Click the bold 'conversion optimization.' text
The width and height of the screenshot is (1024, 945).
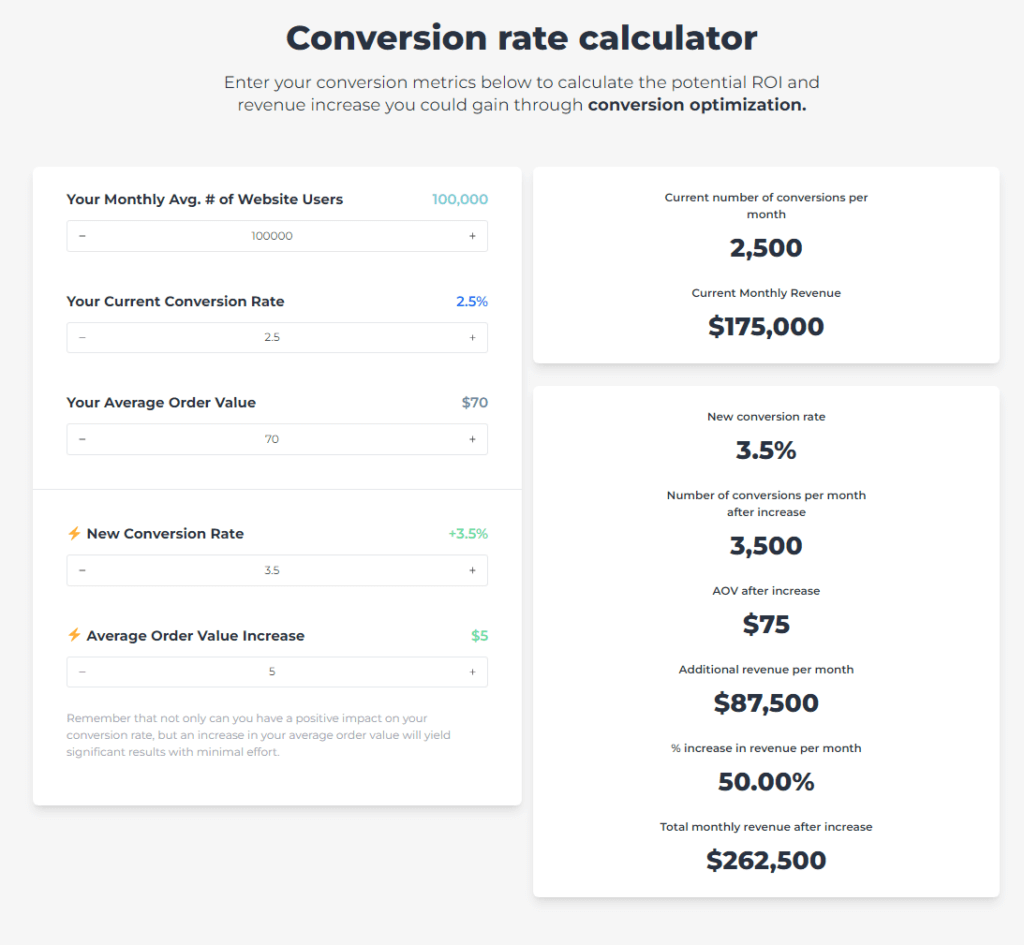pos(697,105)
